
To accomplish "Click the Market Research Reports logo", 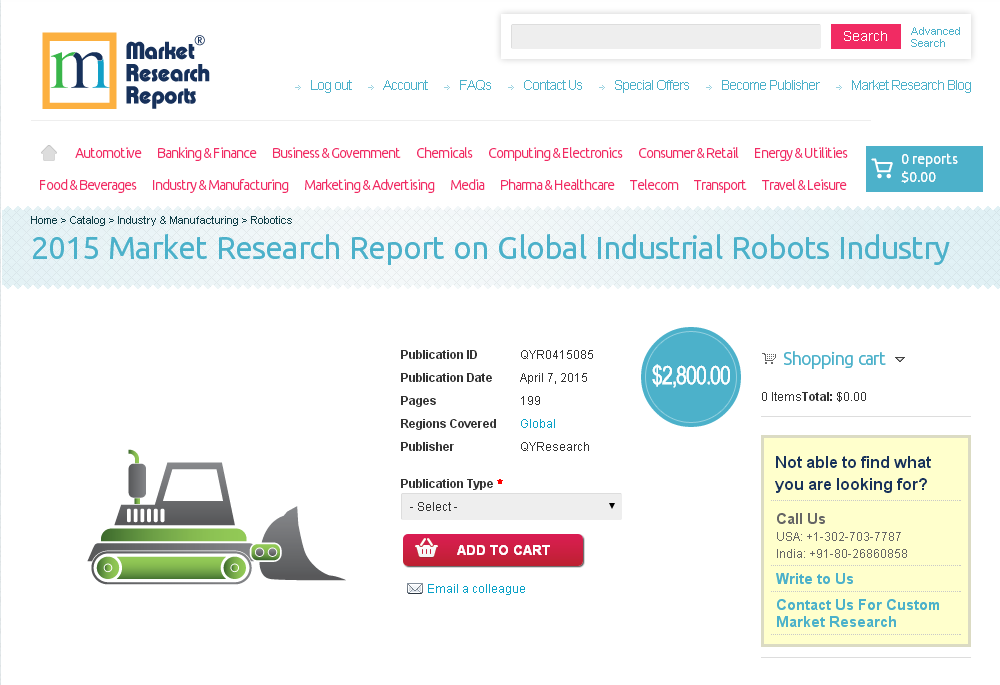I will click(124, 70).
